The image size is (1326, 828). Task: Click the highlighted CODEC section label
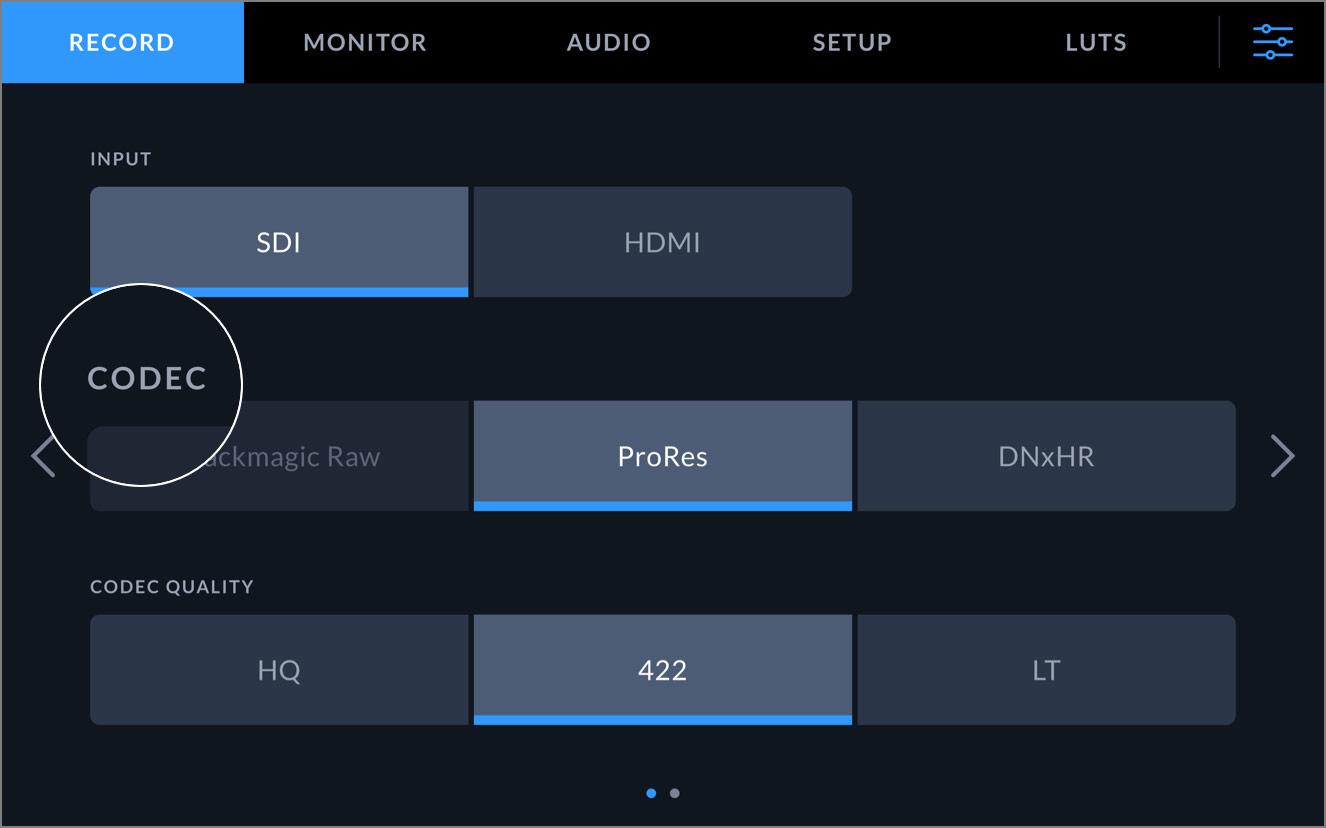[x=149, y=378]
